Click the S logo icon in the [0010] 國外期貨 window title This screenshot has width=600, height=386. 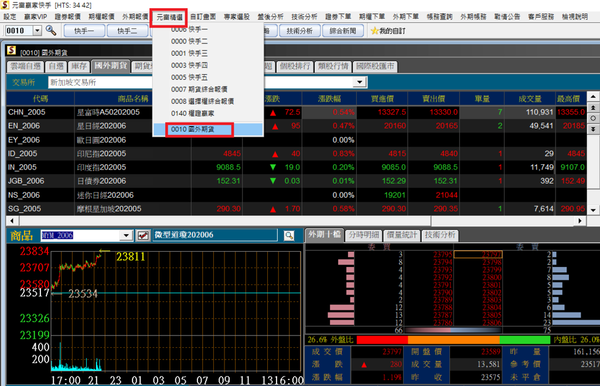(x=11, y=50)
